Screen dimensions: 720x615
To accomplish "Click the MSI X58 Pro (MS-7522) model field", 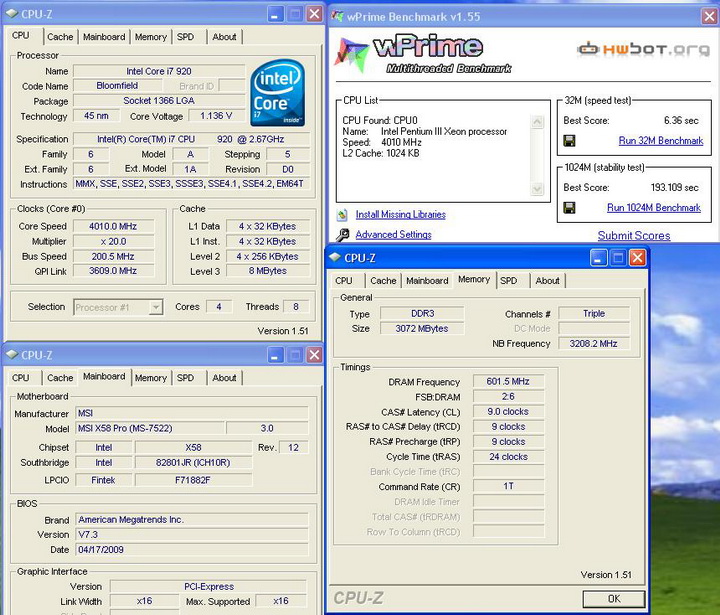I will click(x=150, y=428).
